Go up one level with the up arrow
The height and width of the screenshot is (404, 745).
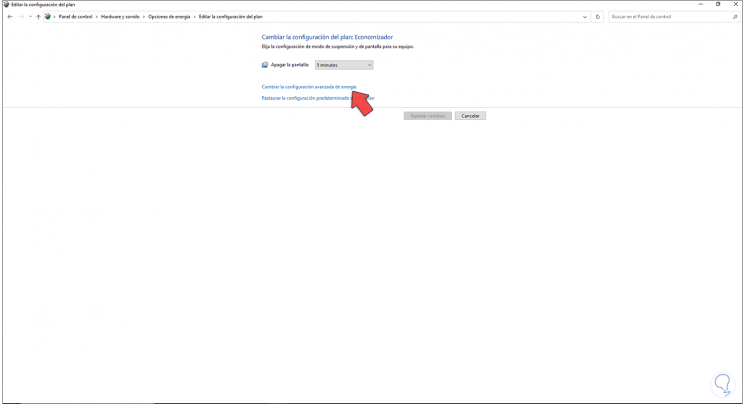38,17
